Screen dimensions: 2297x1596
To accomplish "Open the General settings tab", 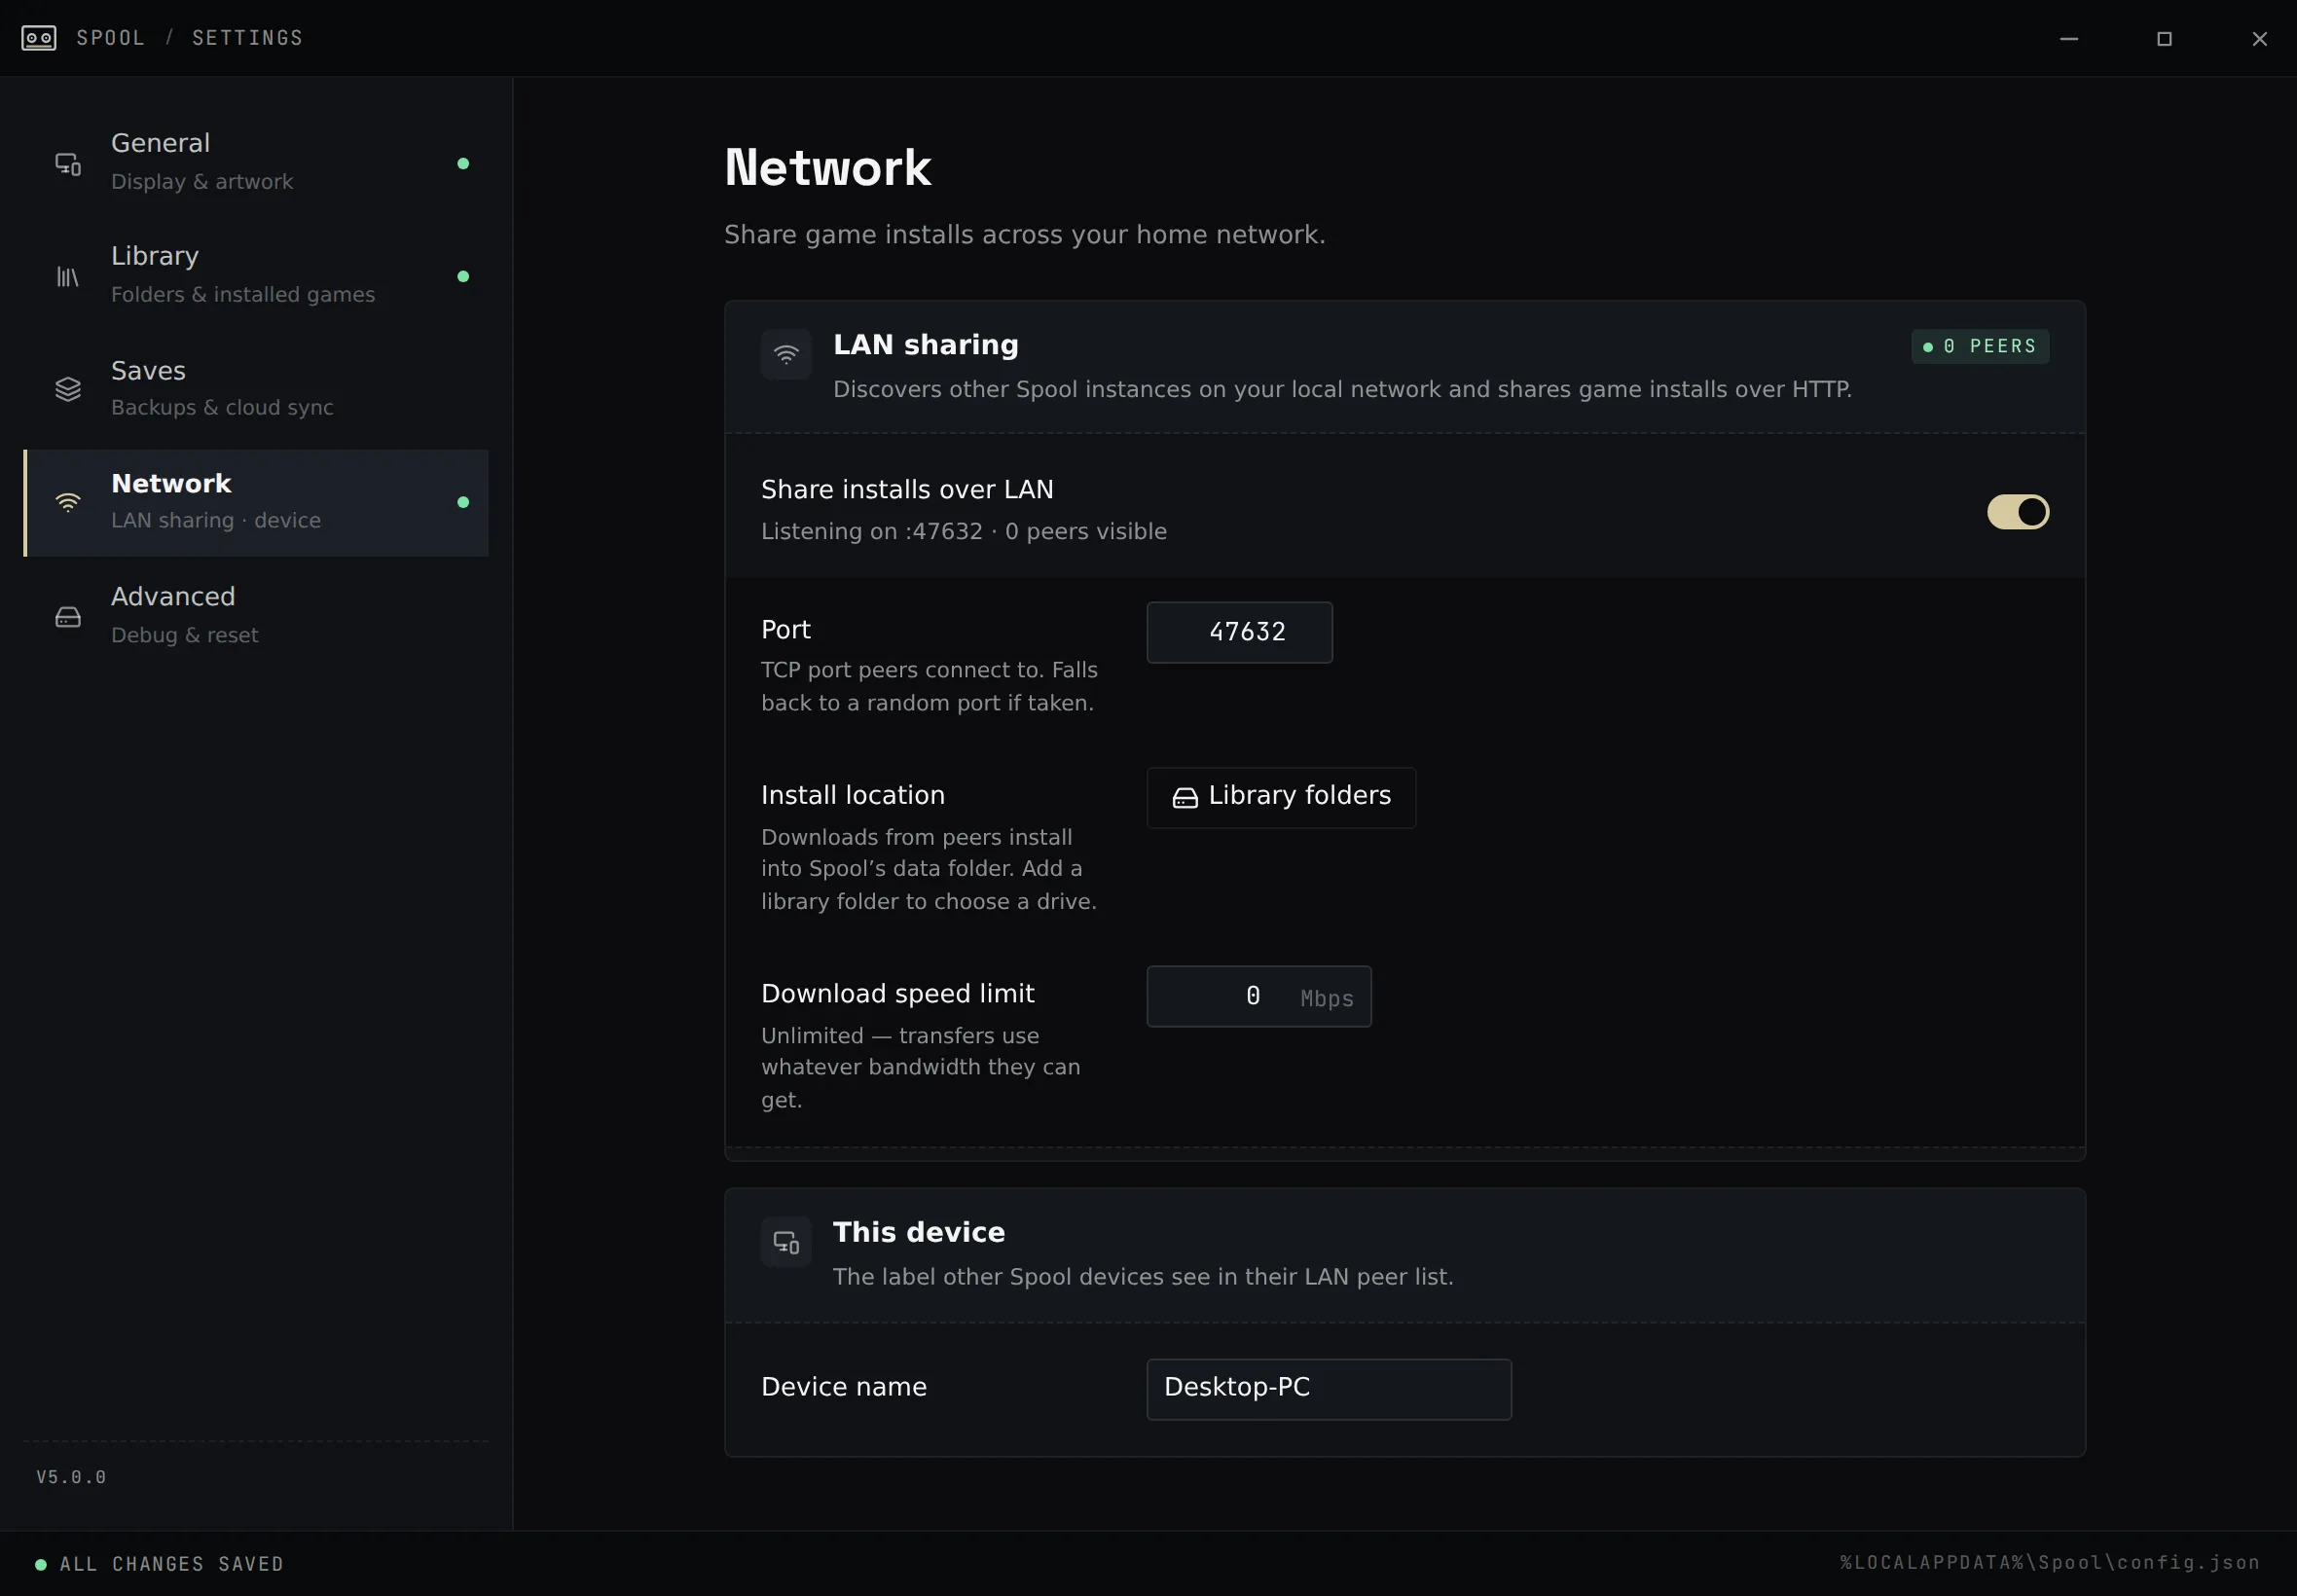I will (x=256, y=163).
